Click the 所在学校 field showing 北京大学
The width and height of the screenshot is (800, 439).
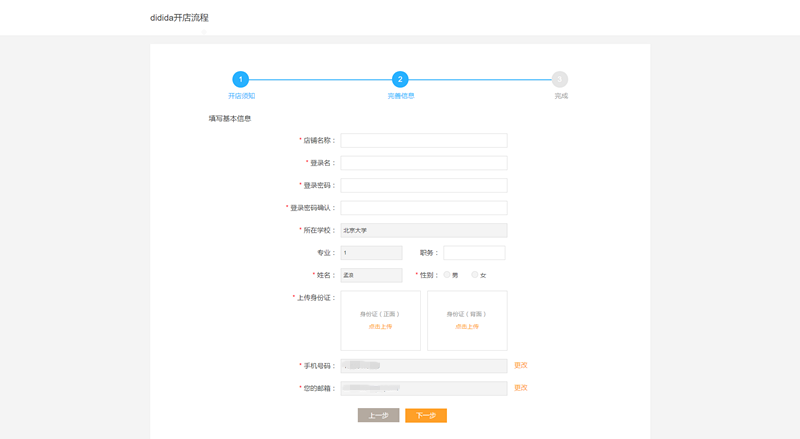pyautogui.click(x=424, y=230)
